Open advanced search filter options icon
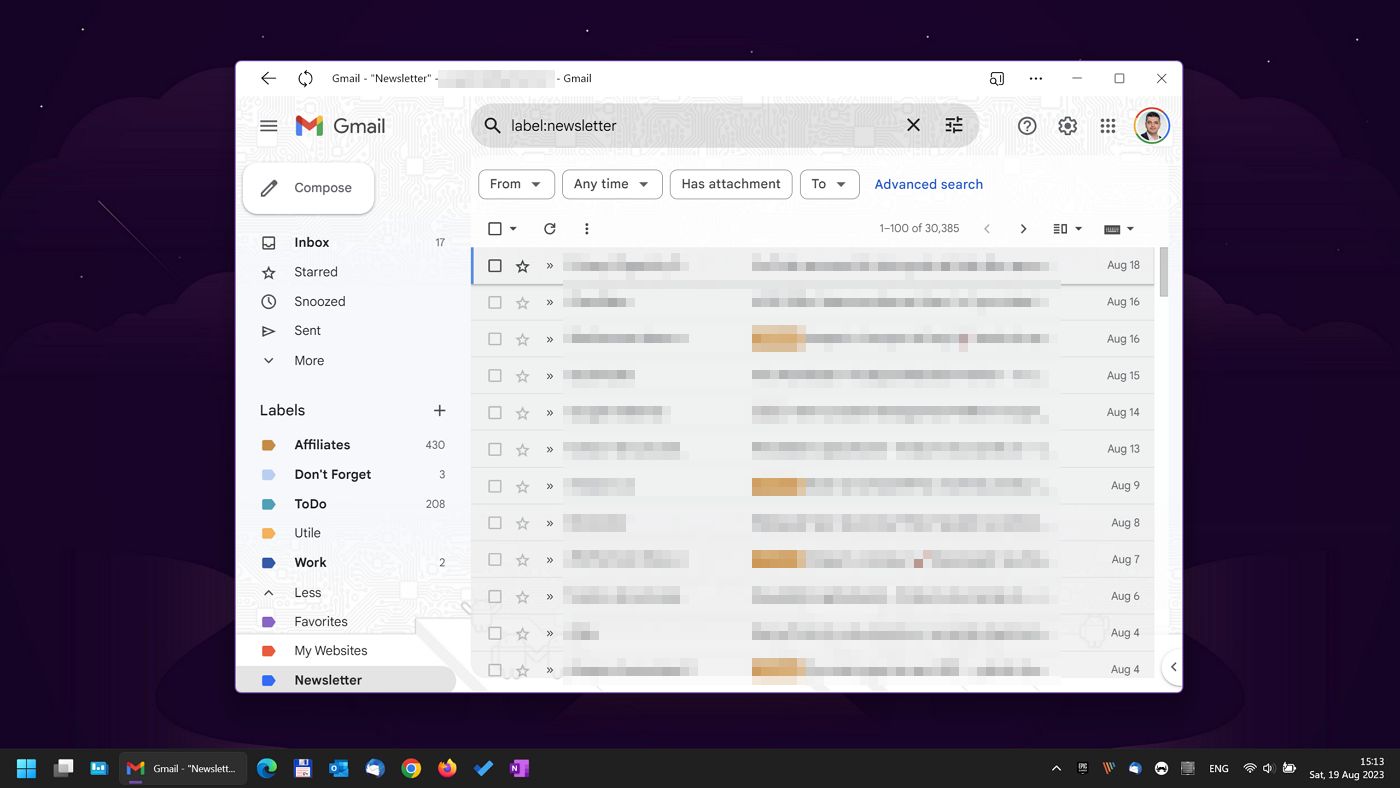The width and height of the screenshot is (1400, 788). click(953, 125)
